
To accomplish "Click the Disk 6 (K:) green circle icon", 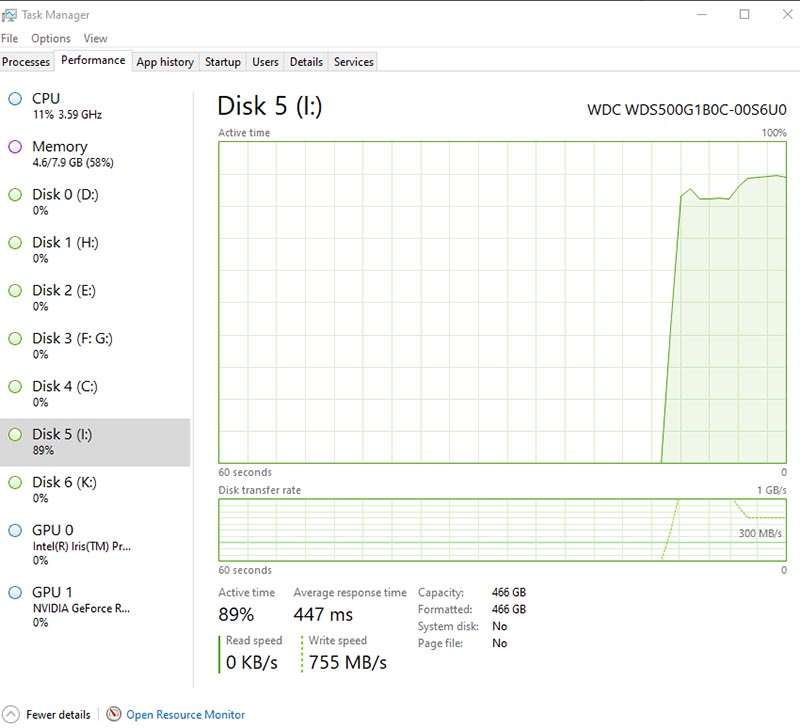I will [x=15, y=482].
